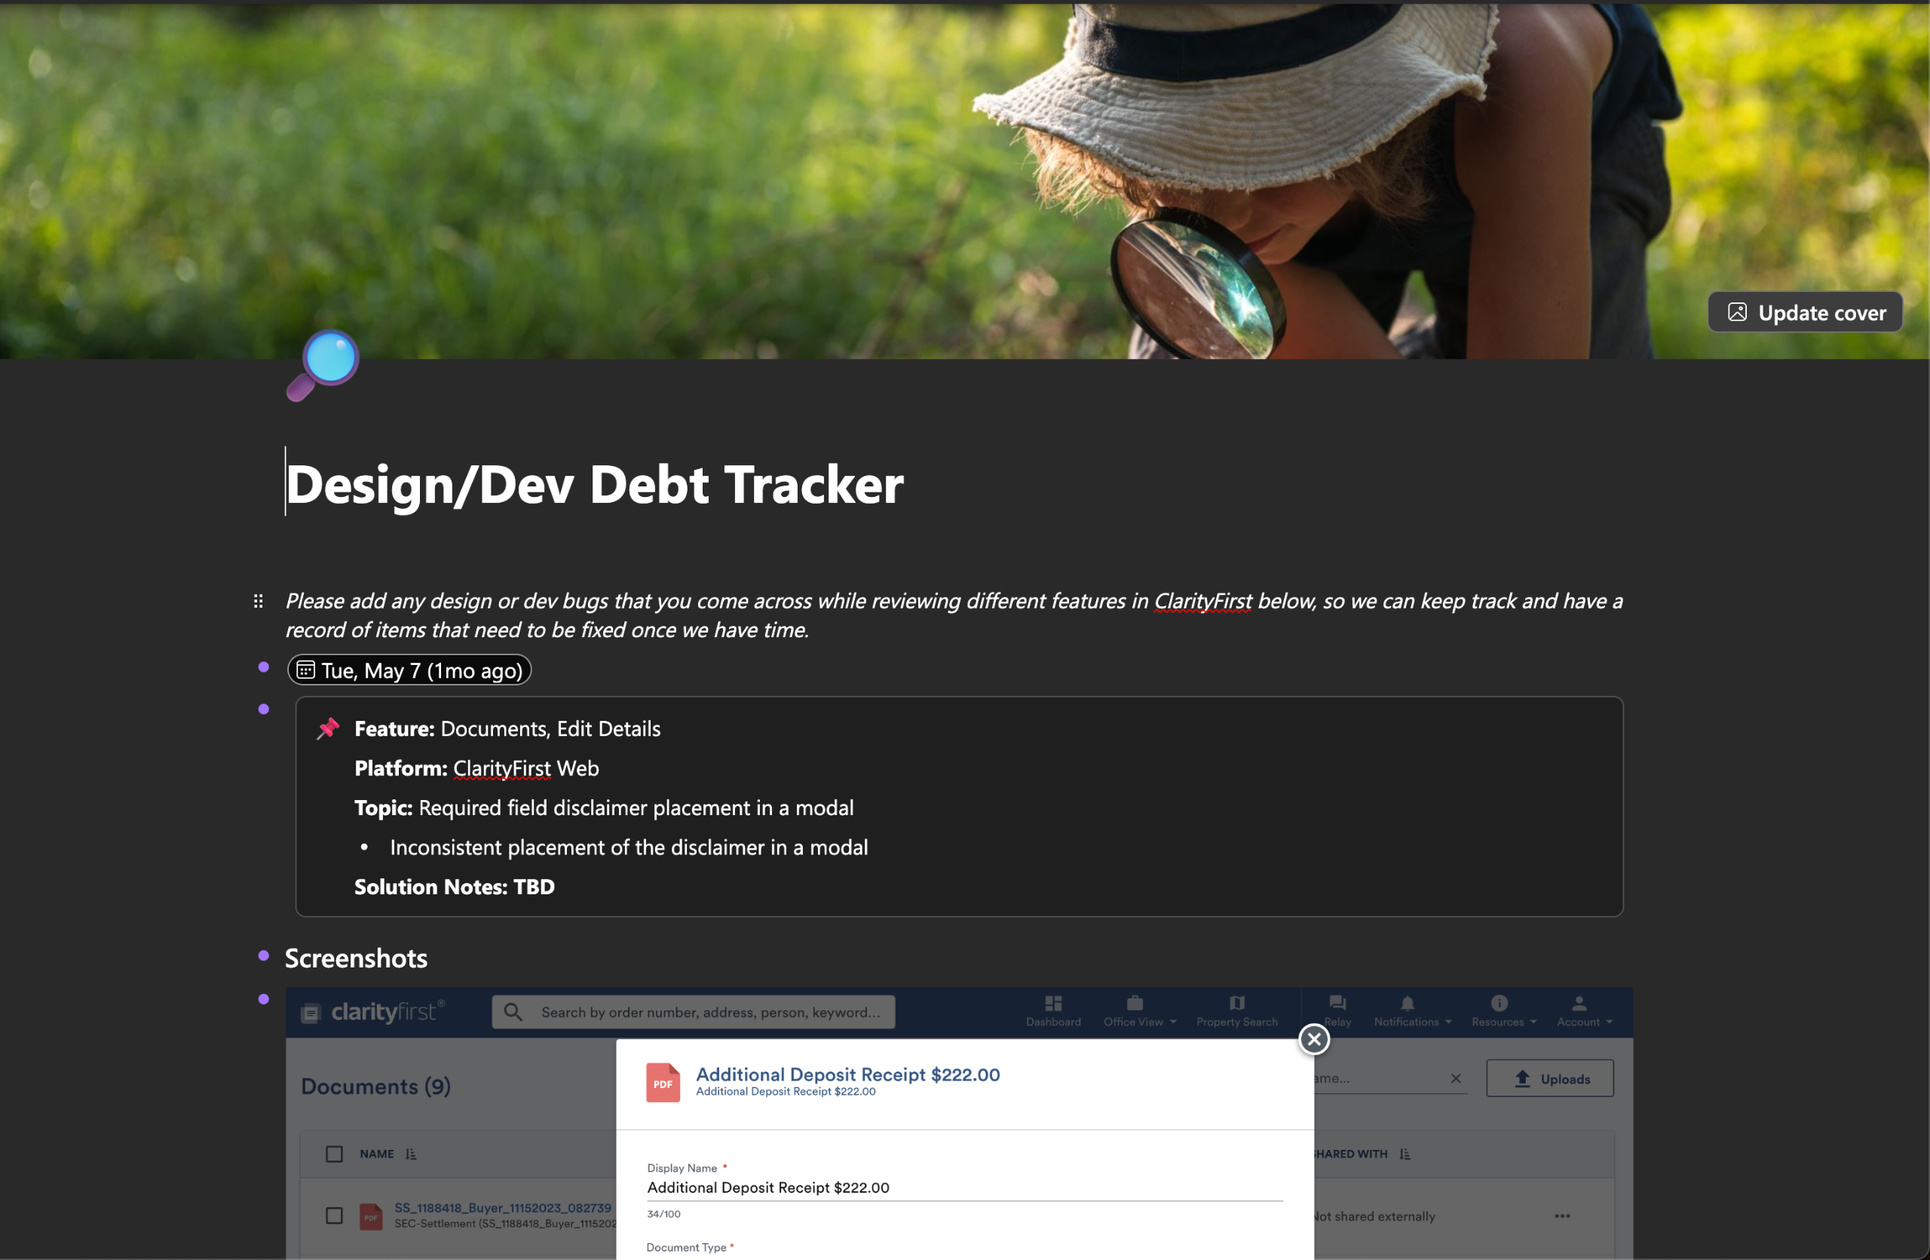The height and width of the screenshot is (1260, 1930).
Task: Open the Tue, May 7 date chip
Action: (409, 670)
